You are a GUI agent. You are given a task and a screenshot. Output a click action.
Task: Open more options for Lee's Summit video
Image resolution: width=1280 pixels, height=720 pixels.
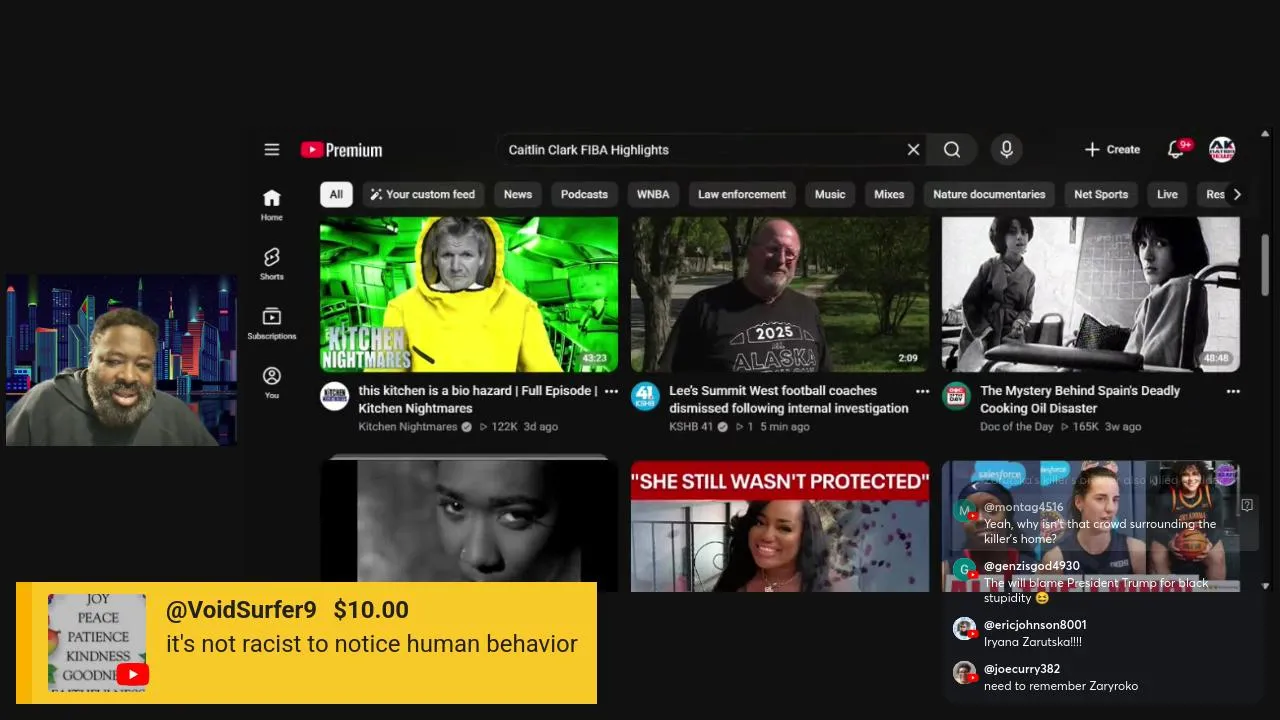922,392
